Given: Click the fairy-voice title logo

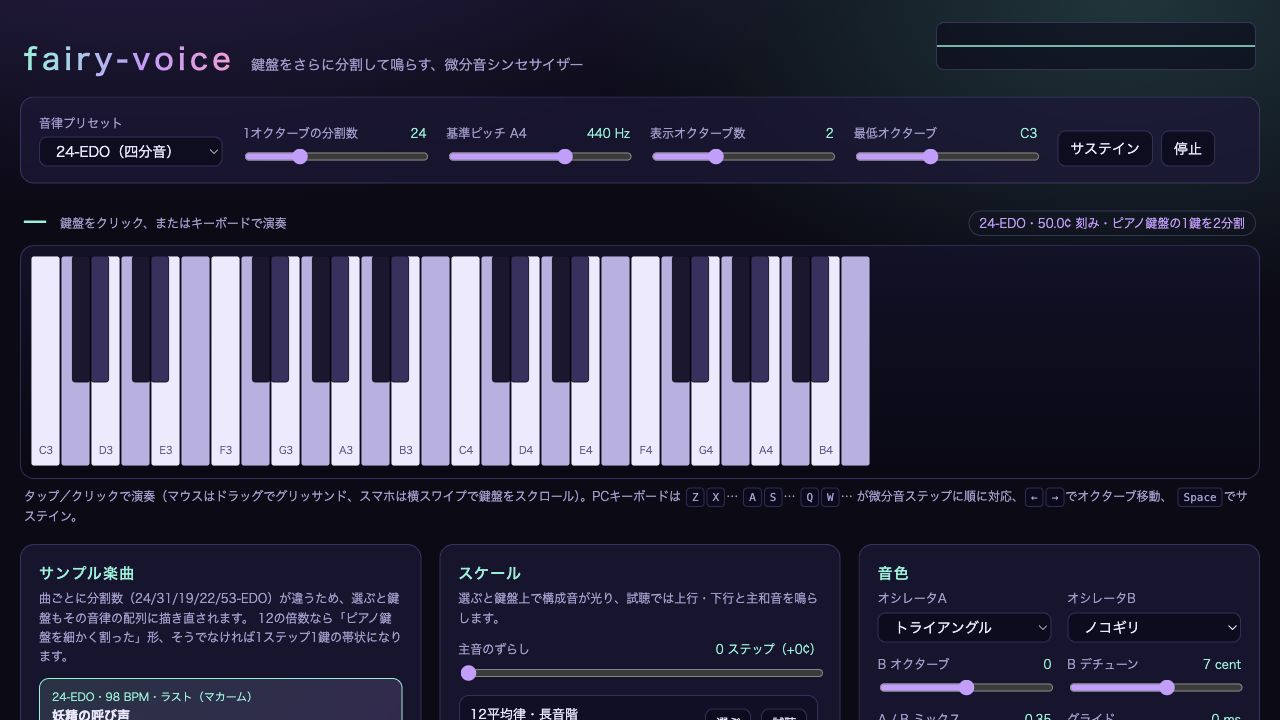Looking at the screenshot, I should (128, 59).
